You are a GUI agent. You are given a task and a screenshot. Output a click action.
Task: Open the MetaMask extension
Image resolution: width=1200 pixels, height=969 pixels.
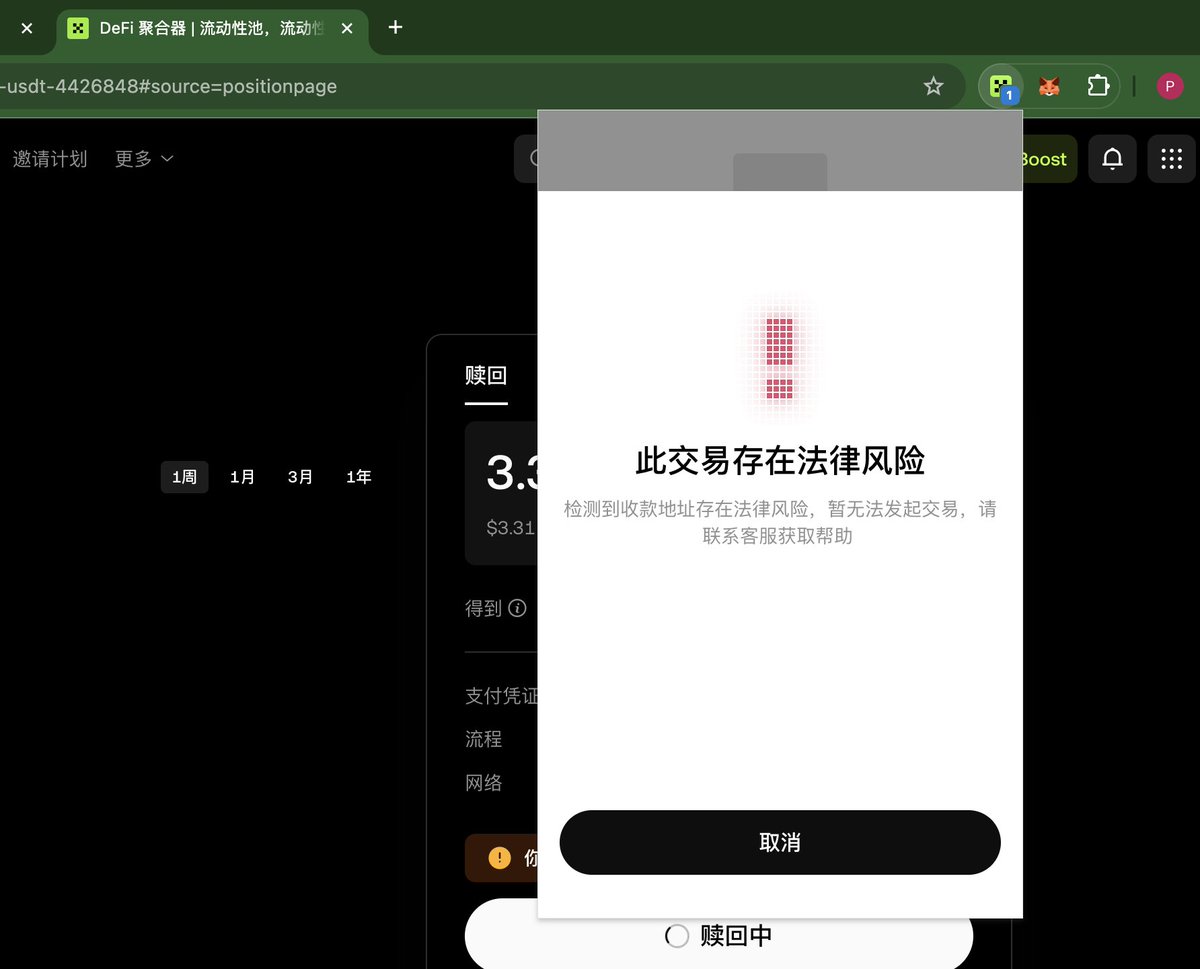click(1048, 86)
